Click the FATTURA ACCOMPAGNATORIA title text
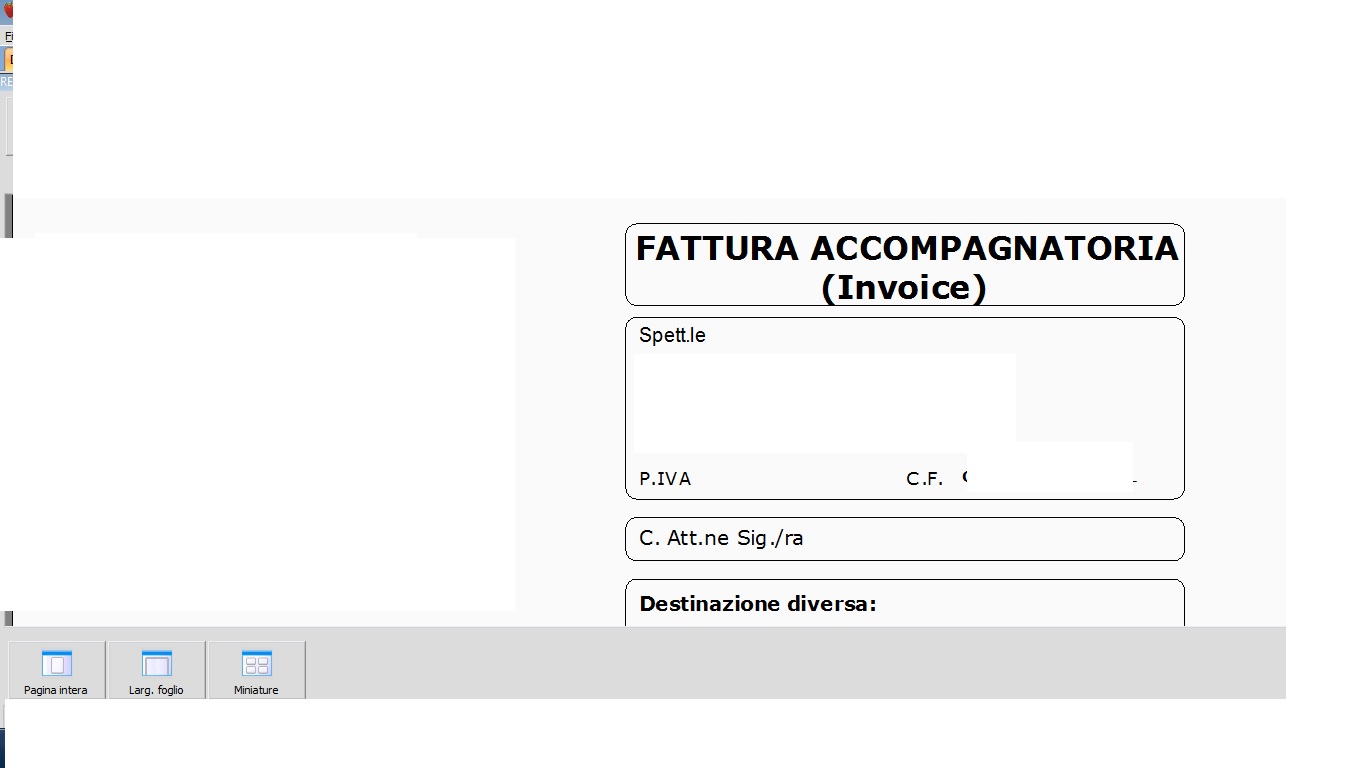 906,248
